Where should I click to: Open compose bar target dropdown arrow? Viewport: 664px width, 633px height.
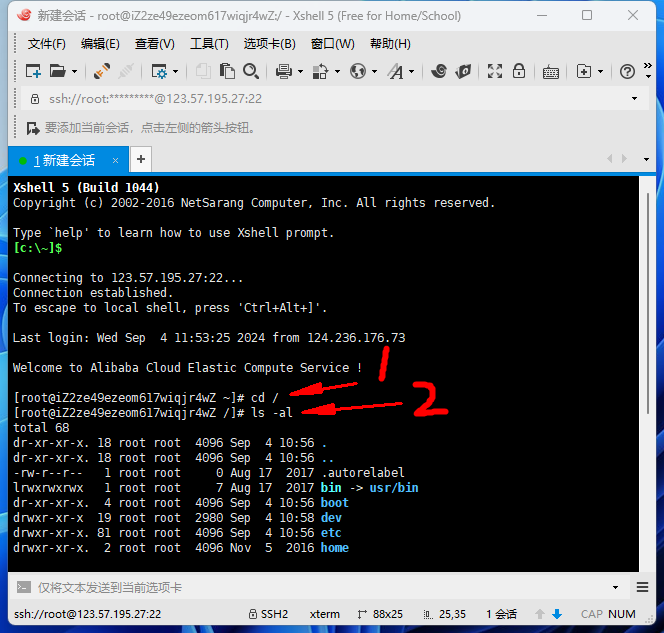615,587
